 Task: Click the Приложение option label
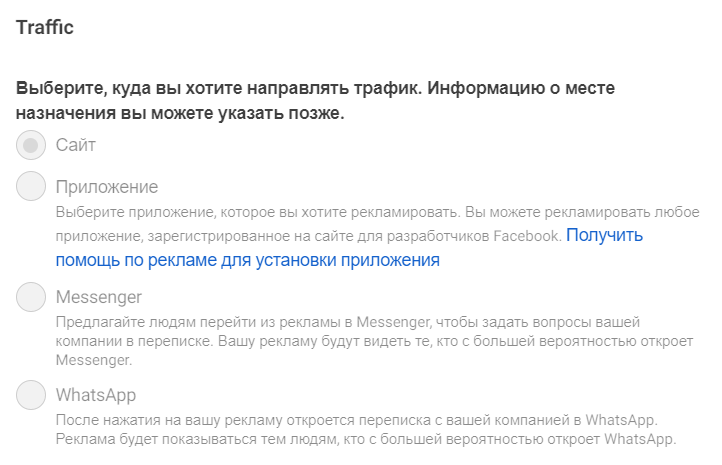pos(107,187)
